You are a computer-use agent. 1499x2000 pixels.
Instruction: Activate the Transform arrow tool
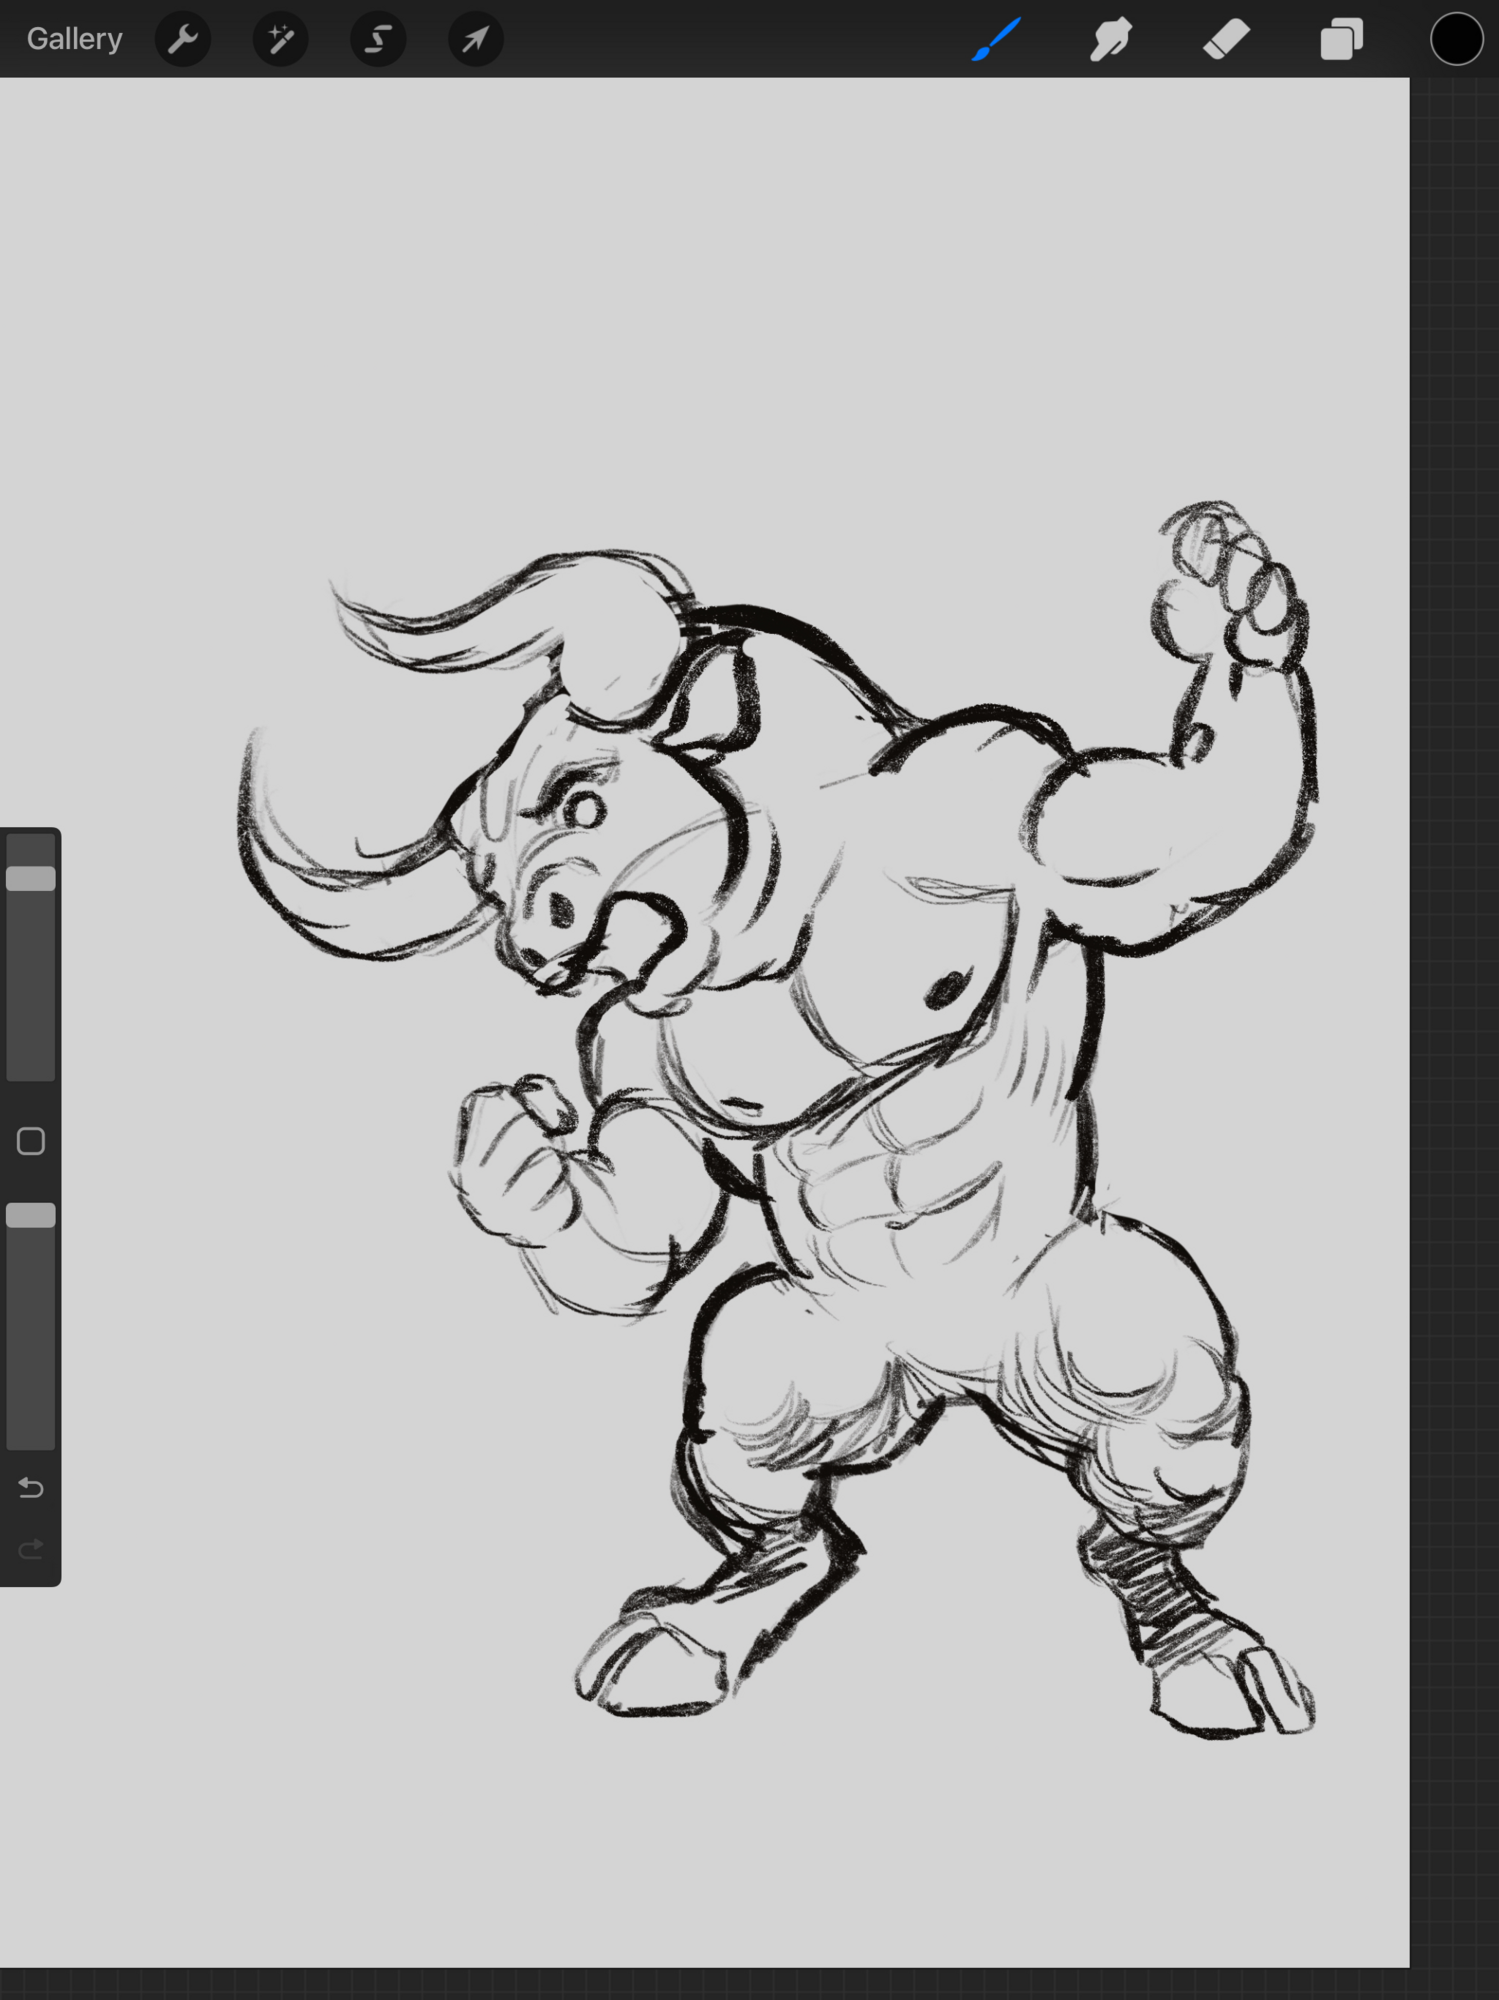475,39
